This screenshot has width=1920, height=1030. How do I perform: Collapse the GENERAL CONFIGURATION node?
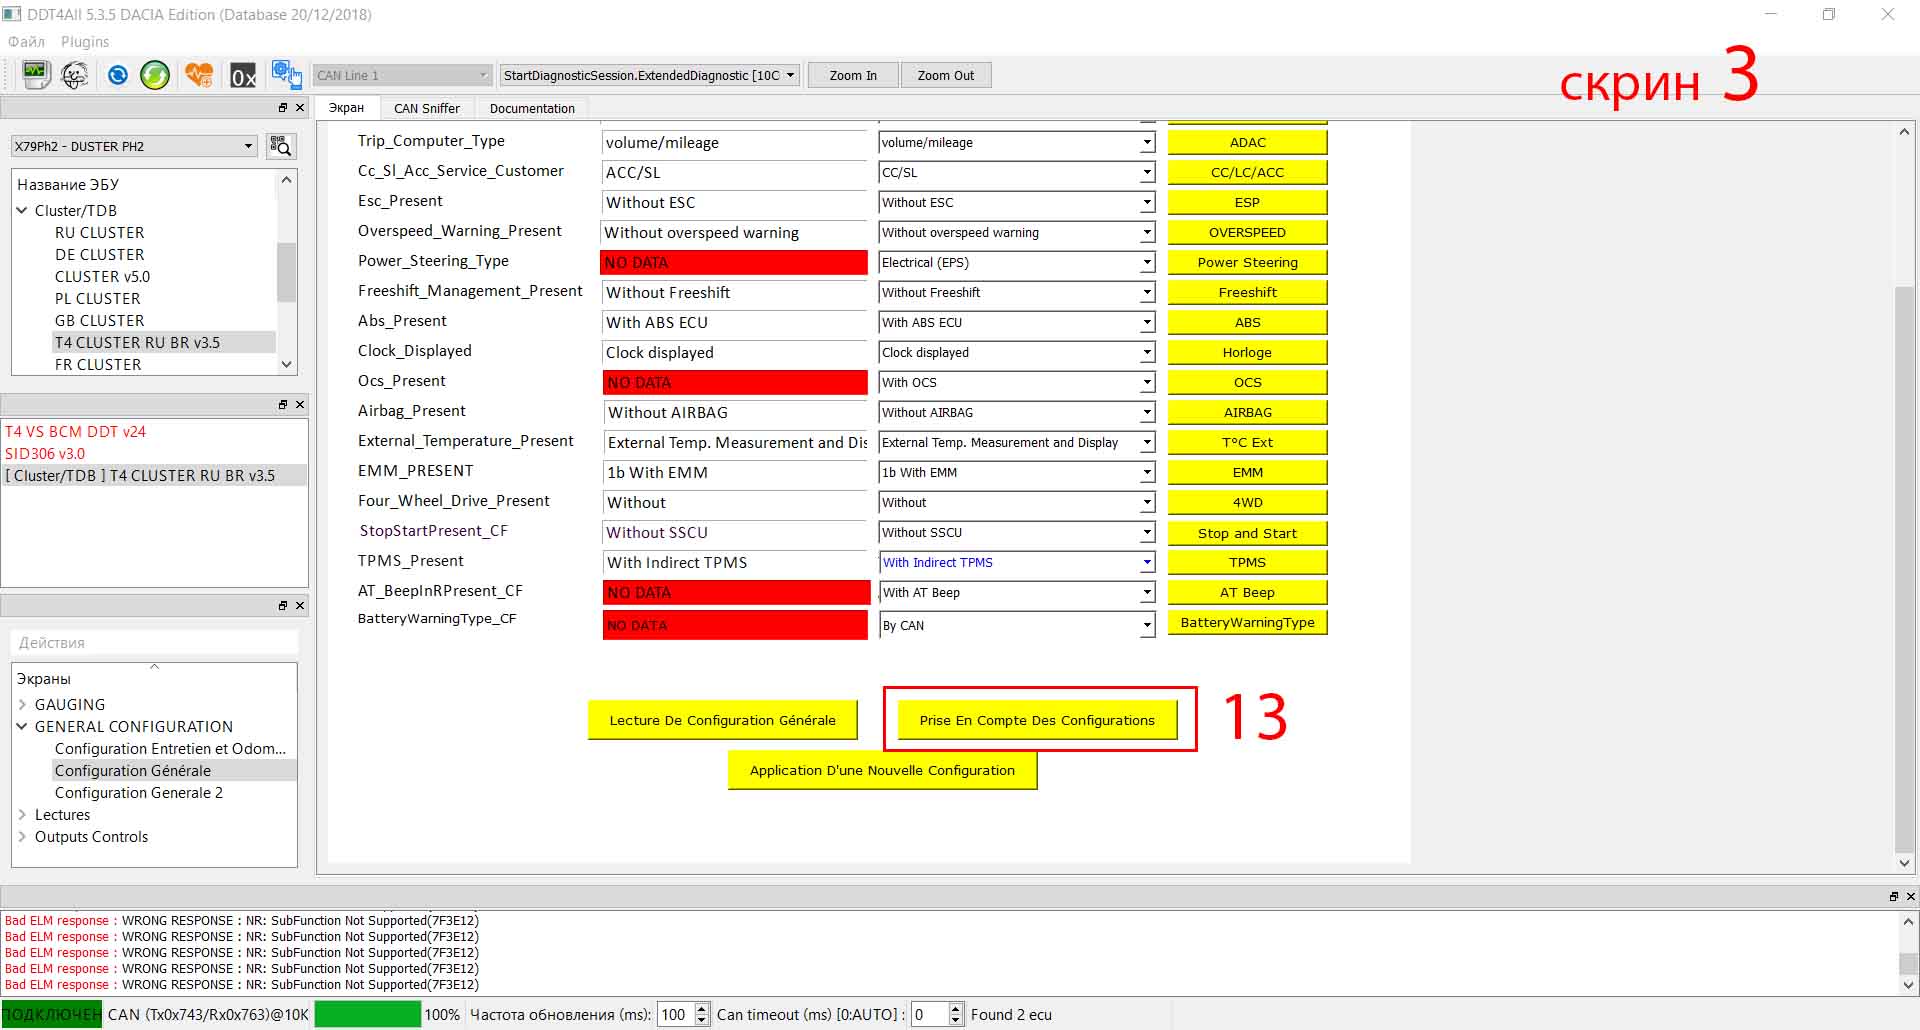(x=22, y=726)
